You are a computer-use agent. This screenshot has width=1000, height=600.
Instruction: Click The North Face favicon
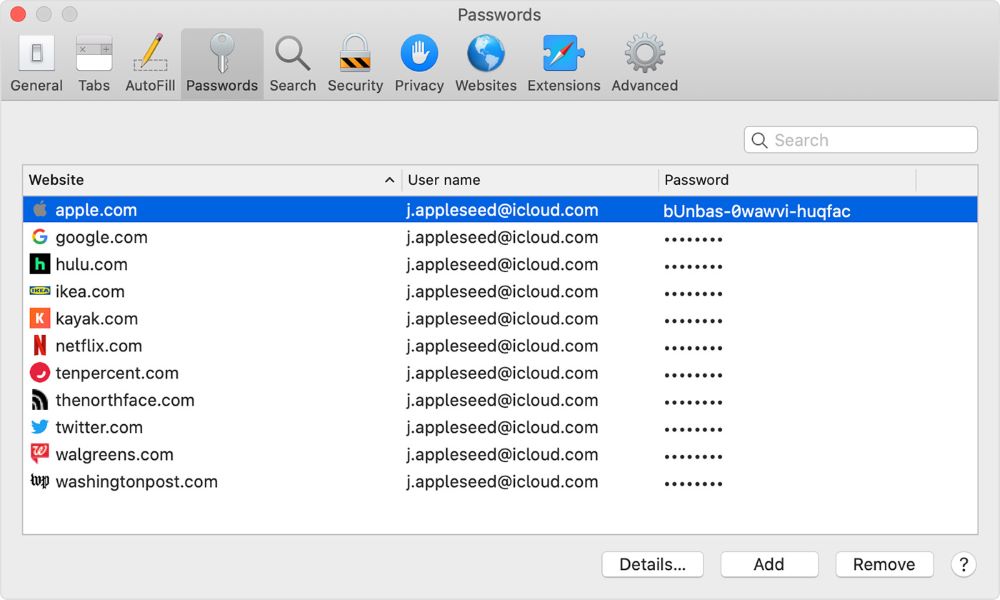40,400
